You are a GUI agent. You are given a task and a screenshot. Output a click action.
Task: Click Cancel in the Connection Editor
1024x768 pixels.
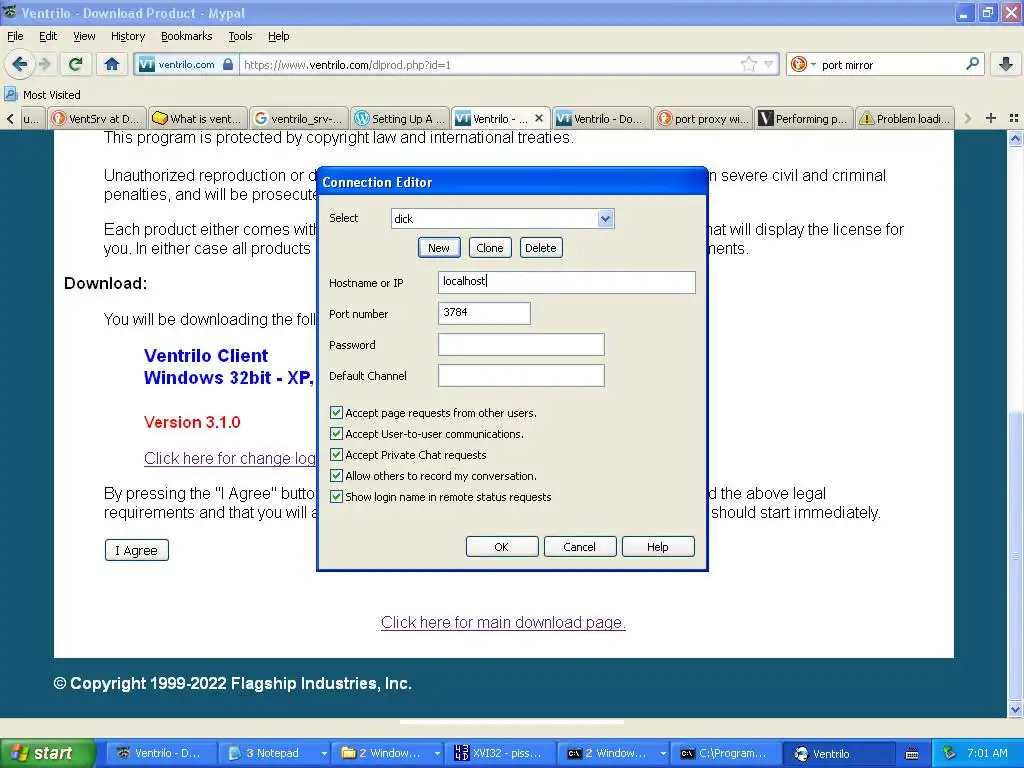pos(579,547)
